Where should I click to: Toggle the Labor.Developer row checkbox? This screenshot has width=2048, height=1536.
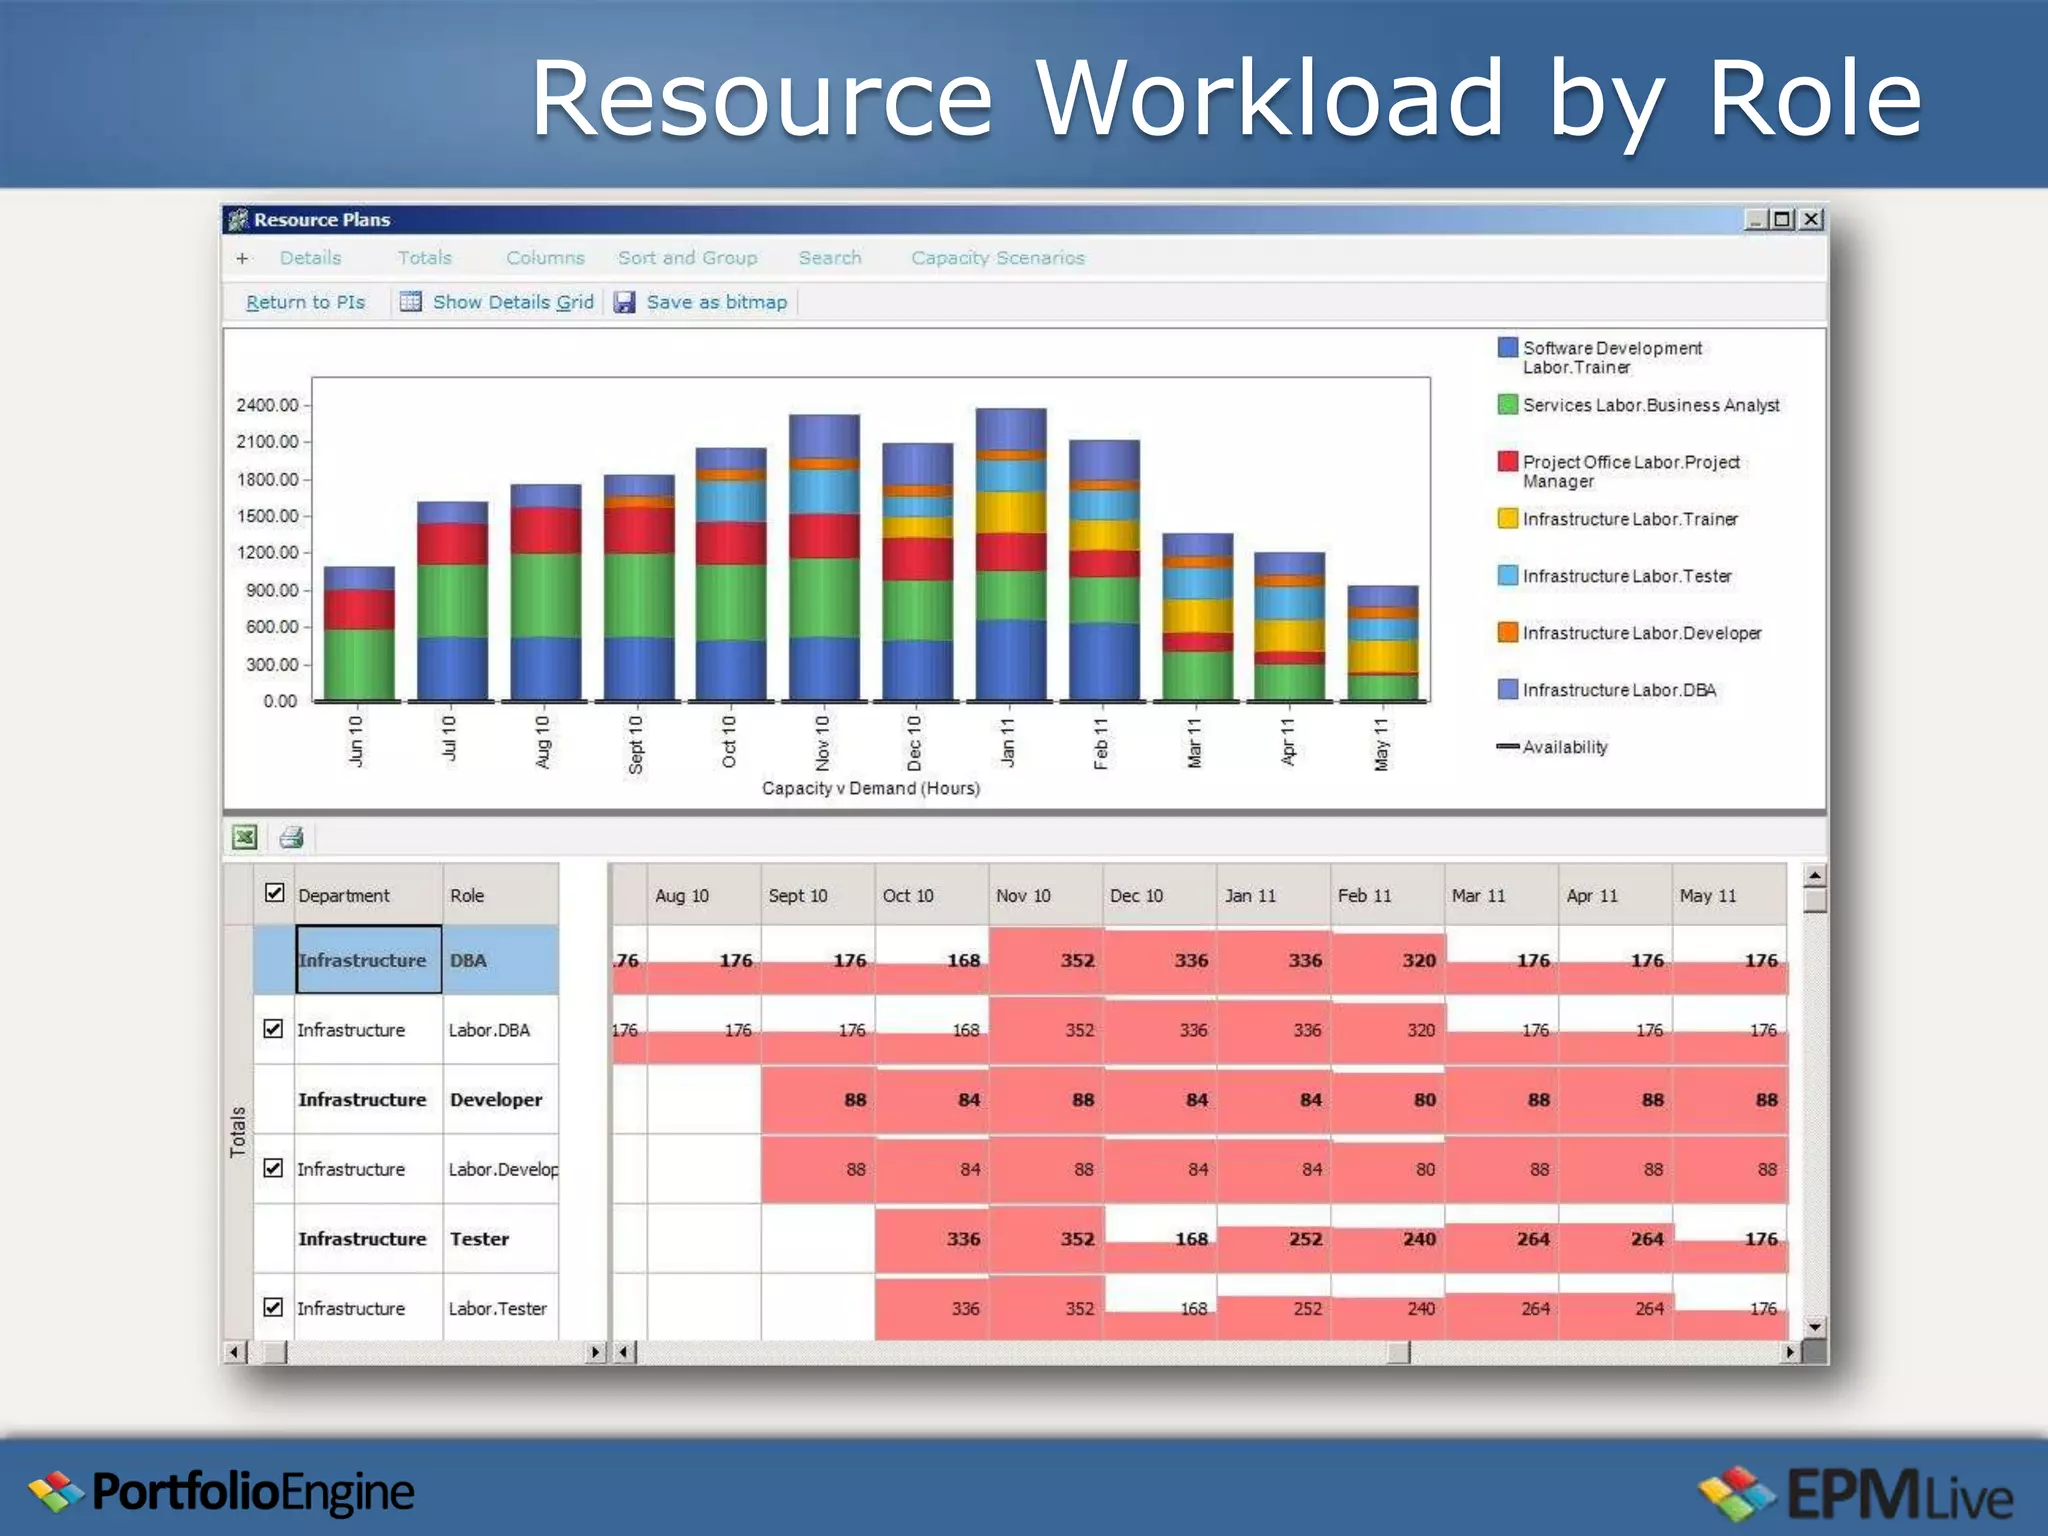pyautogui.click(x=273, y=1167)
